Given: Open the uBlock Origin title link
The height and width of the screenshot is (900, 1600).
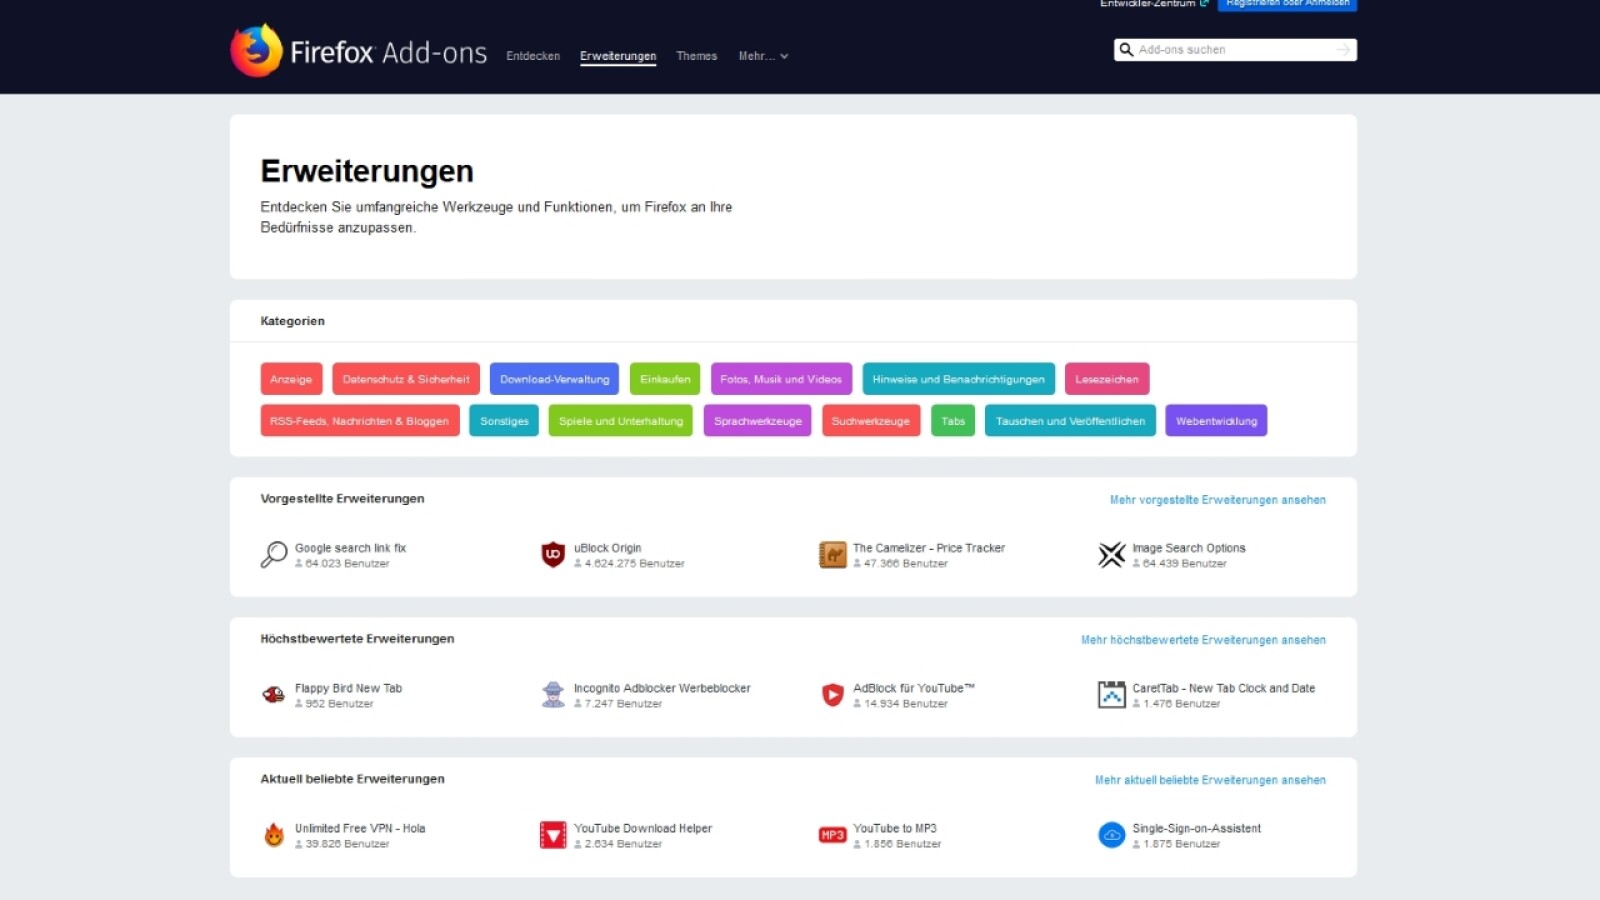Looking at the screenshot, I should point(607,548).
